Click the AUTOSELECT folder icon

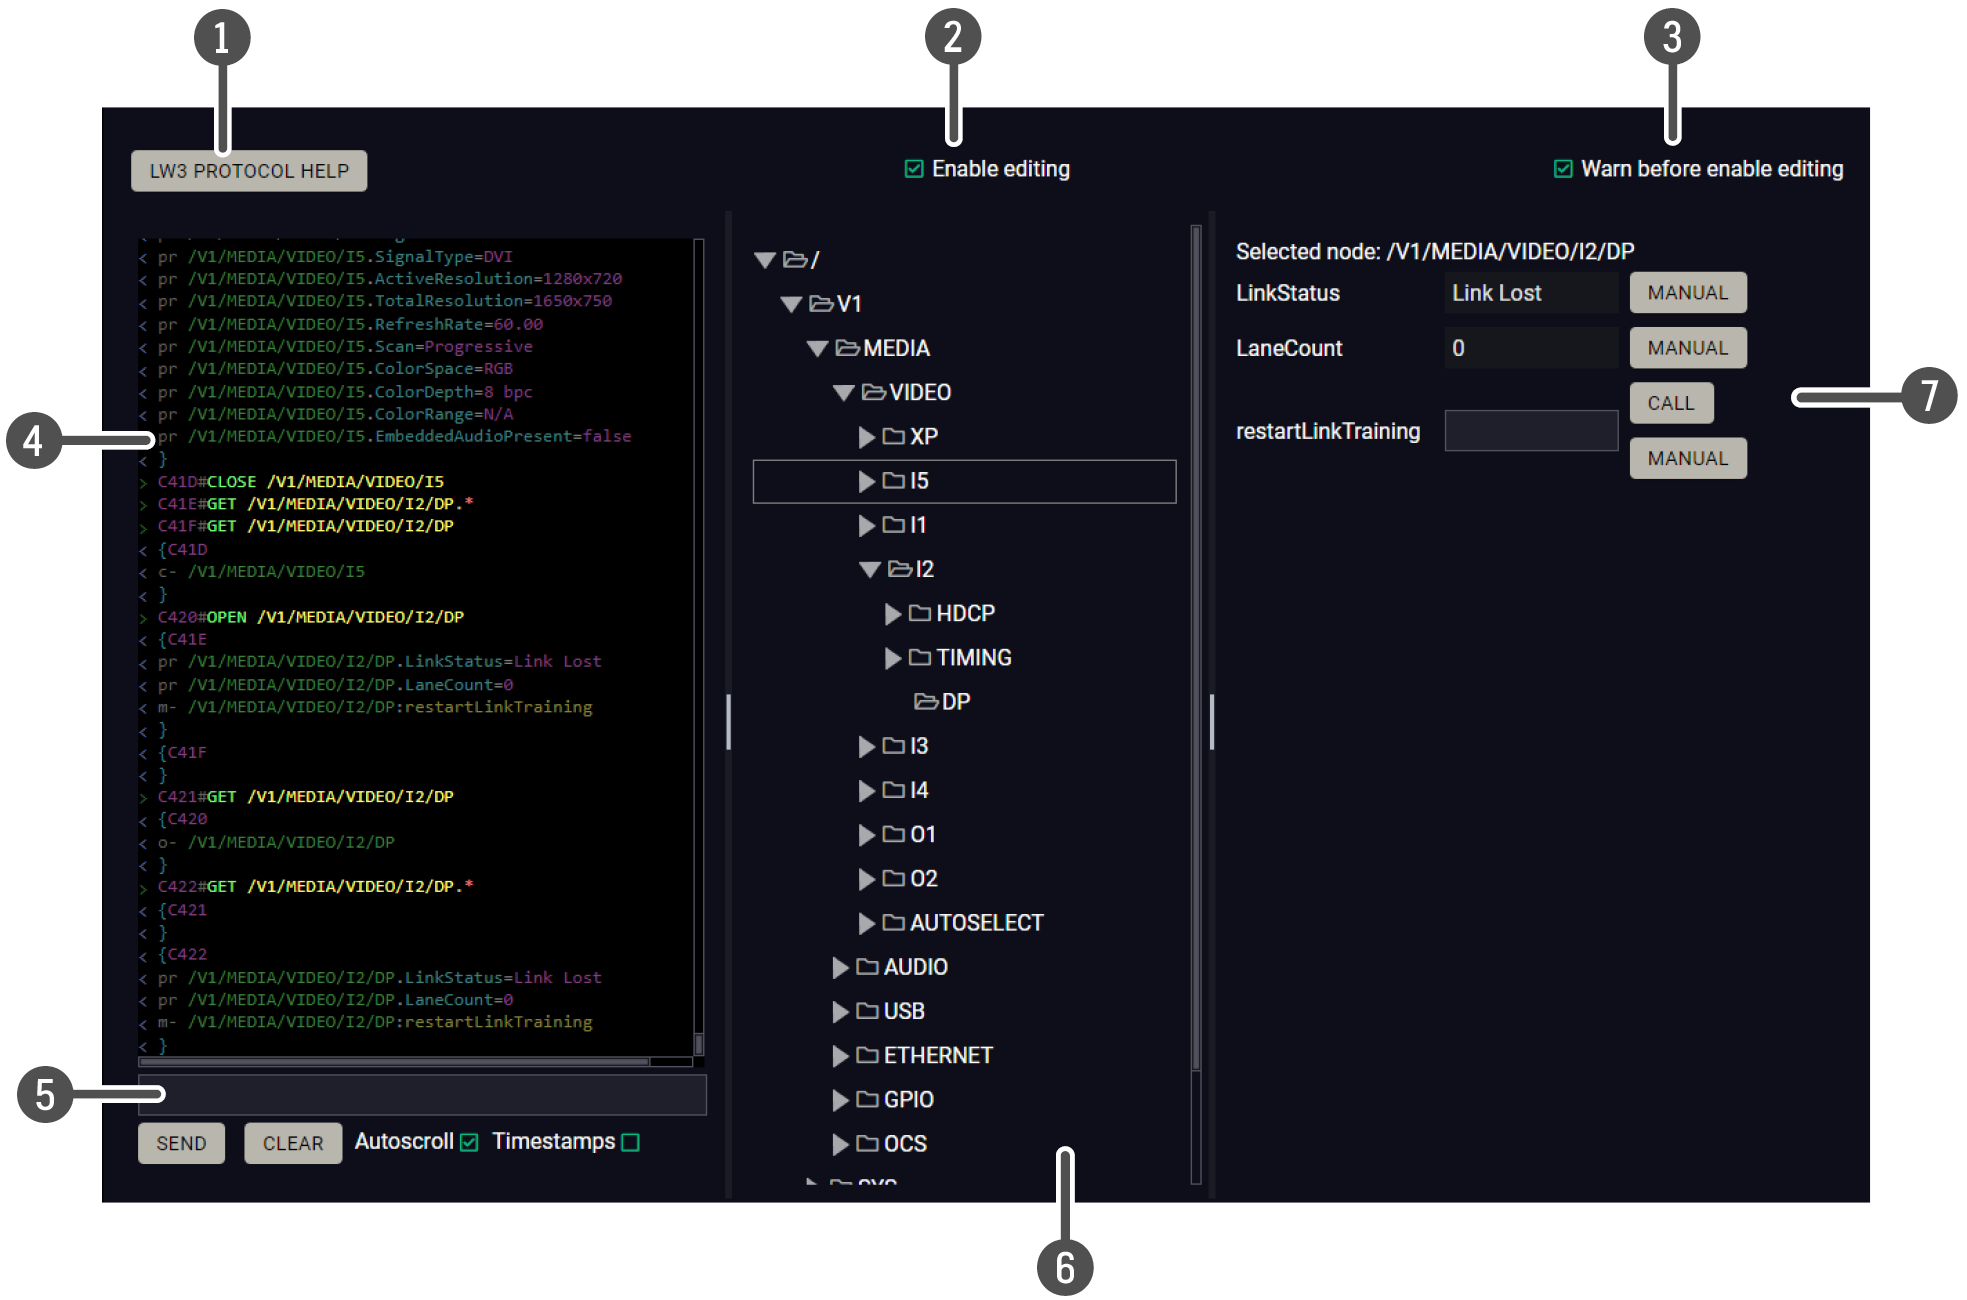tap(893, 922)
